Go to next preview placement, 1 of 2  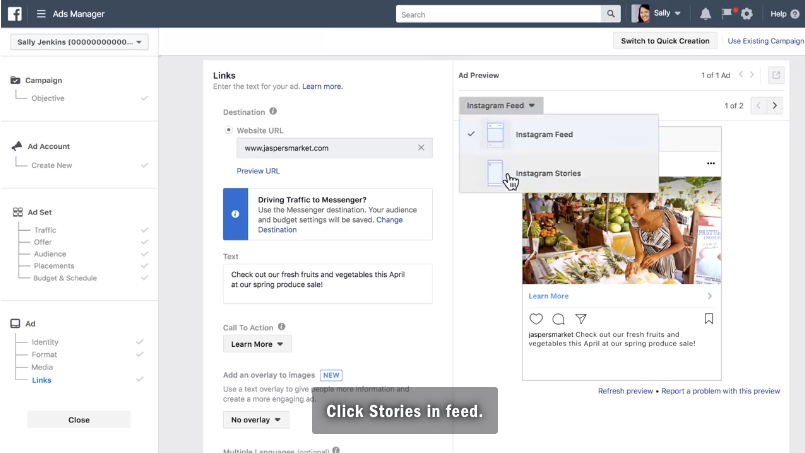[775, 105]
